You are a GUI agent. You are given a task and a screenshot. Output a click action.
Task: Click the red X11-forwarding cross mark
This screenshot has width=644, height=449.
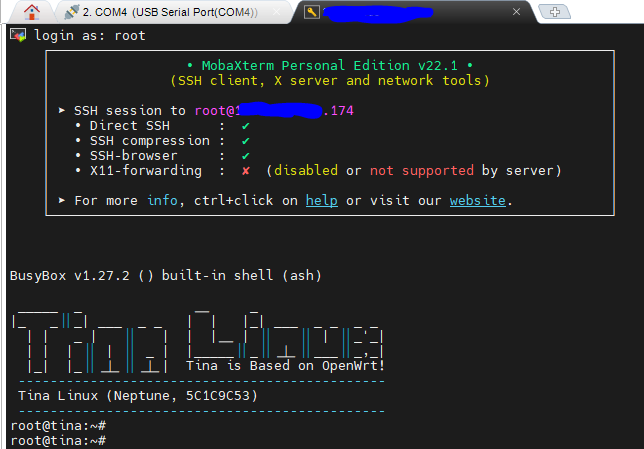pyautogui.click(x=246, y=170)
